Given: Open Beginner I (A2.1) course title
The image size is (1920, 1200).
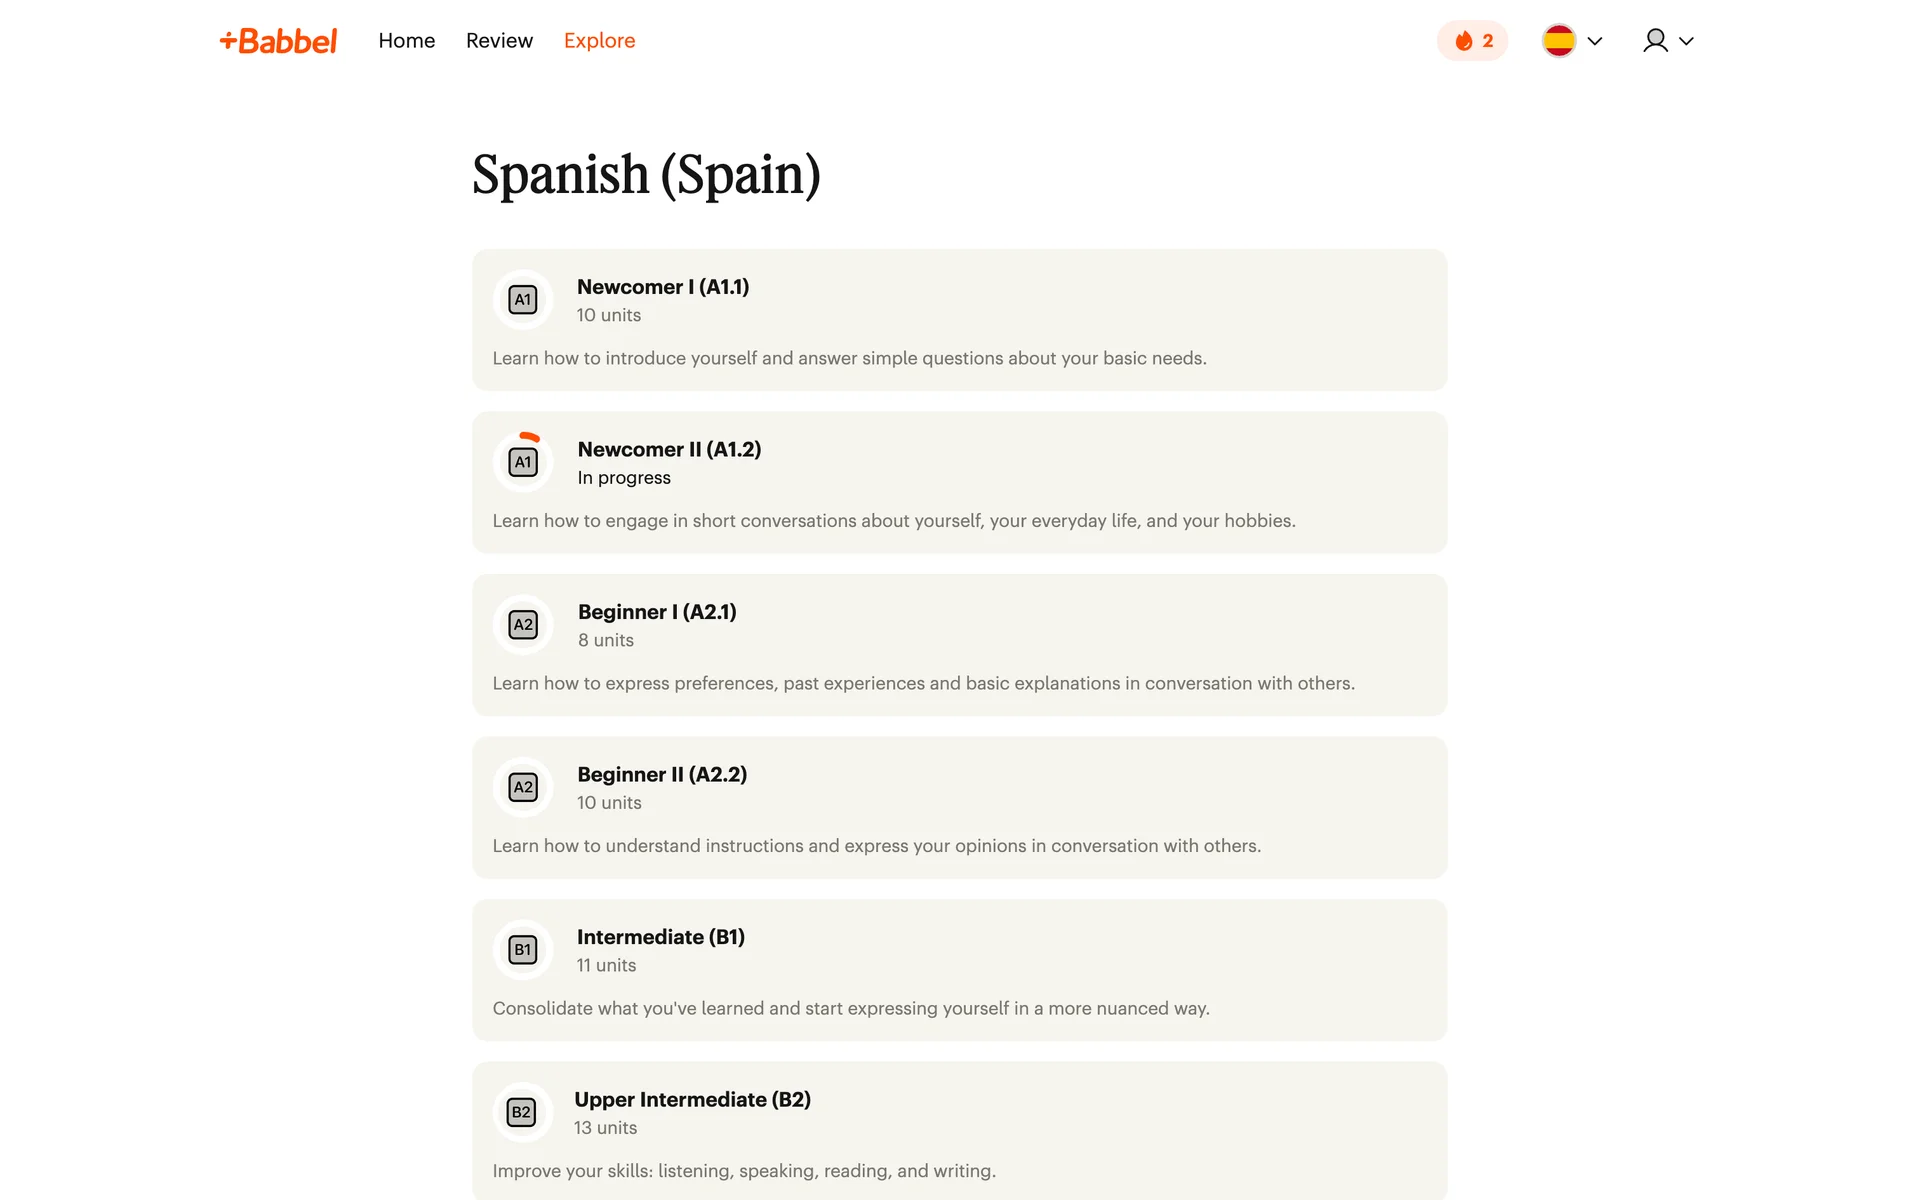Looking at the screenshot, I should click(x=656, y=612).
